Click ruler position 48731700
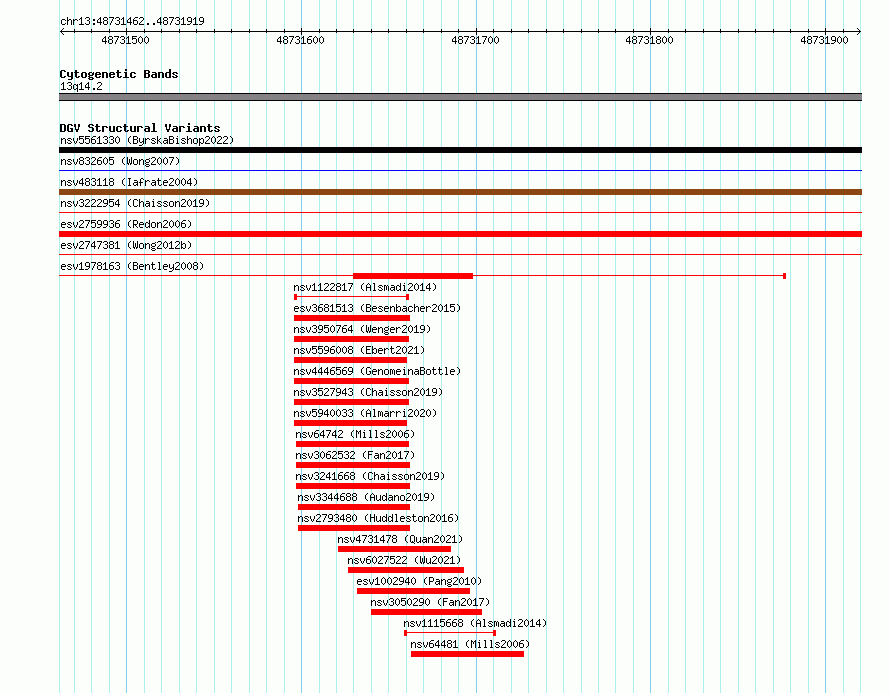 [x=475, y=40]
